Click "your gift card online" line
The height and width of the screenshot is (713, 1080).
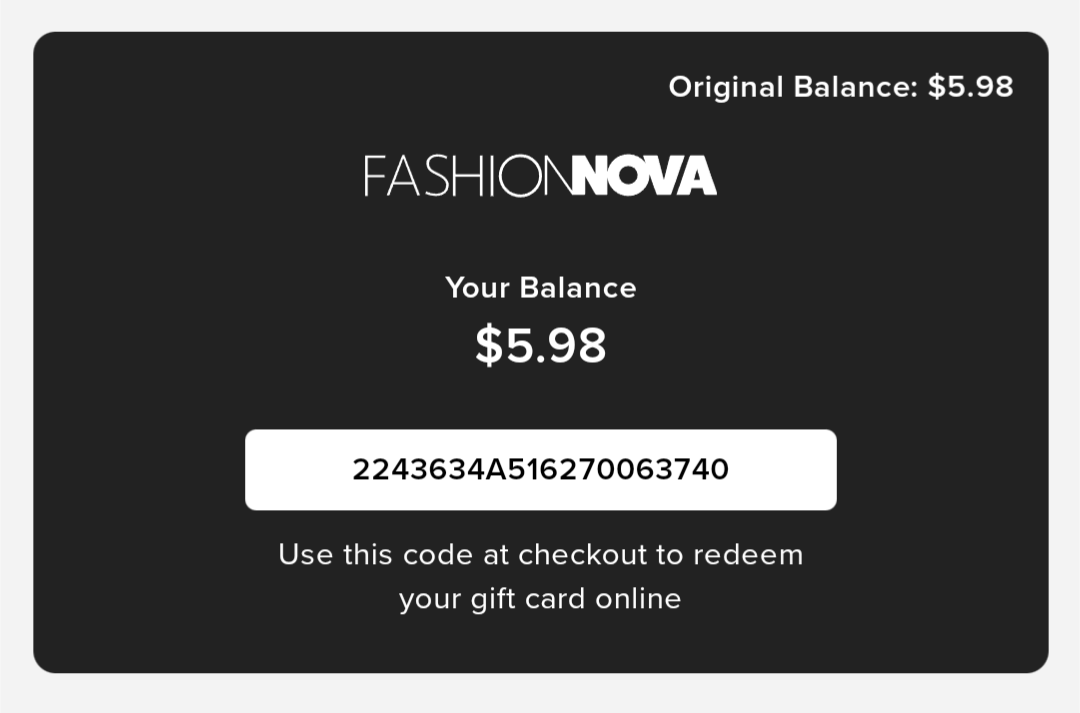click(x=541, y=599)
